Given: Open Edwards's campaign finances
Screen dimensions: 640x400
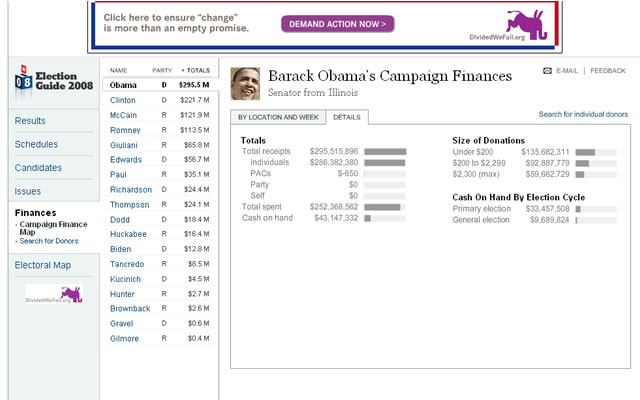Looking at the screenshot, I should (x=126, y=160).
